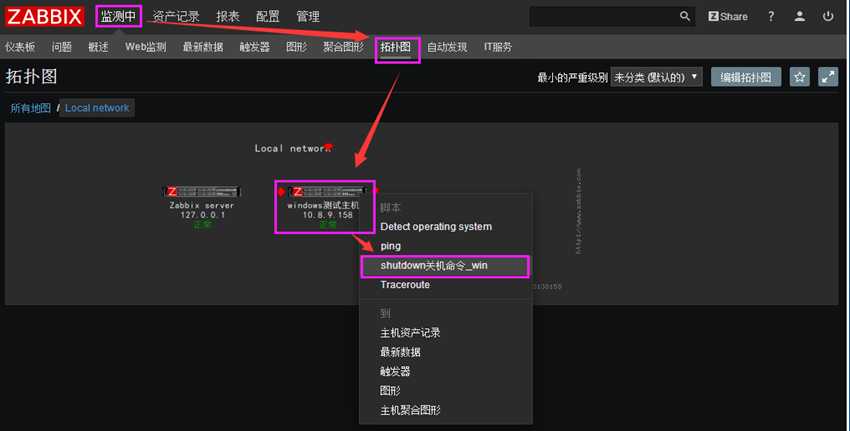Open the 资产记录 menu
850x431 pixels.
point(176,16)
